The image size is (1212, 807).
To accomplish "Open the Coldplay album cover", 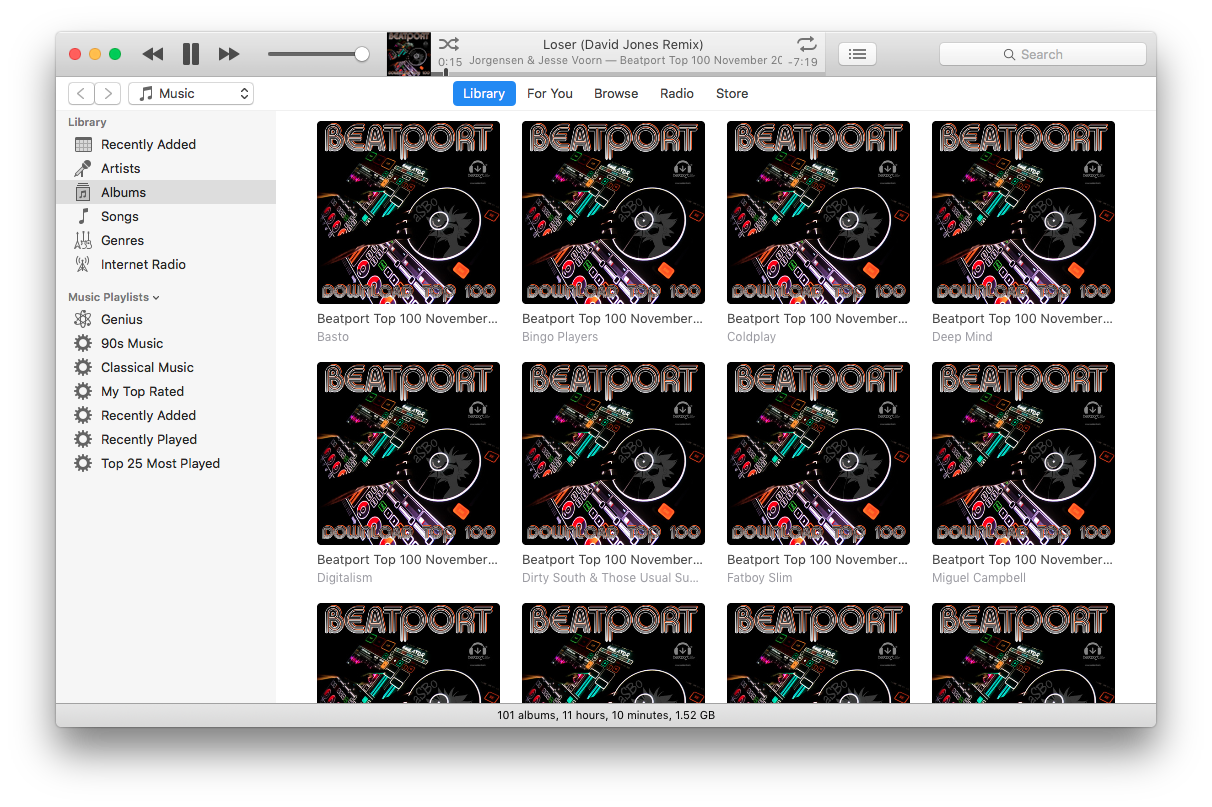I will (818, 212).
